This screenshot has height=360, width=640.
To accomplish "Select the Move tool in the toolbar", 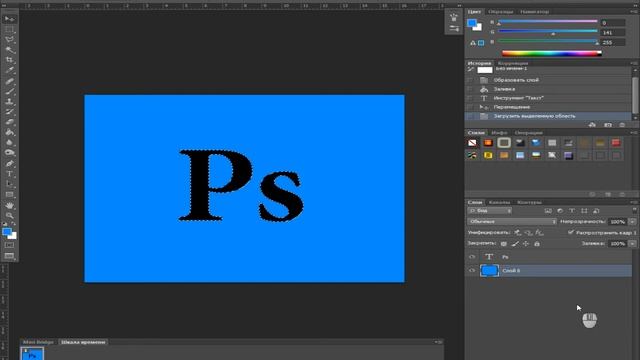I will [x=9, y=19].
